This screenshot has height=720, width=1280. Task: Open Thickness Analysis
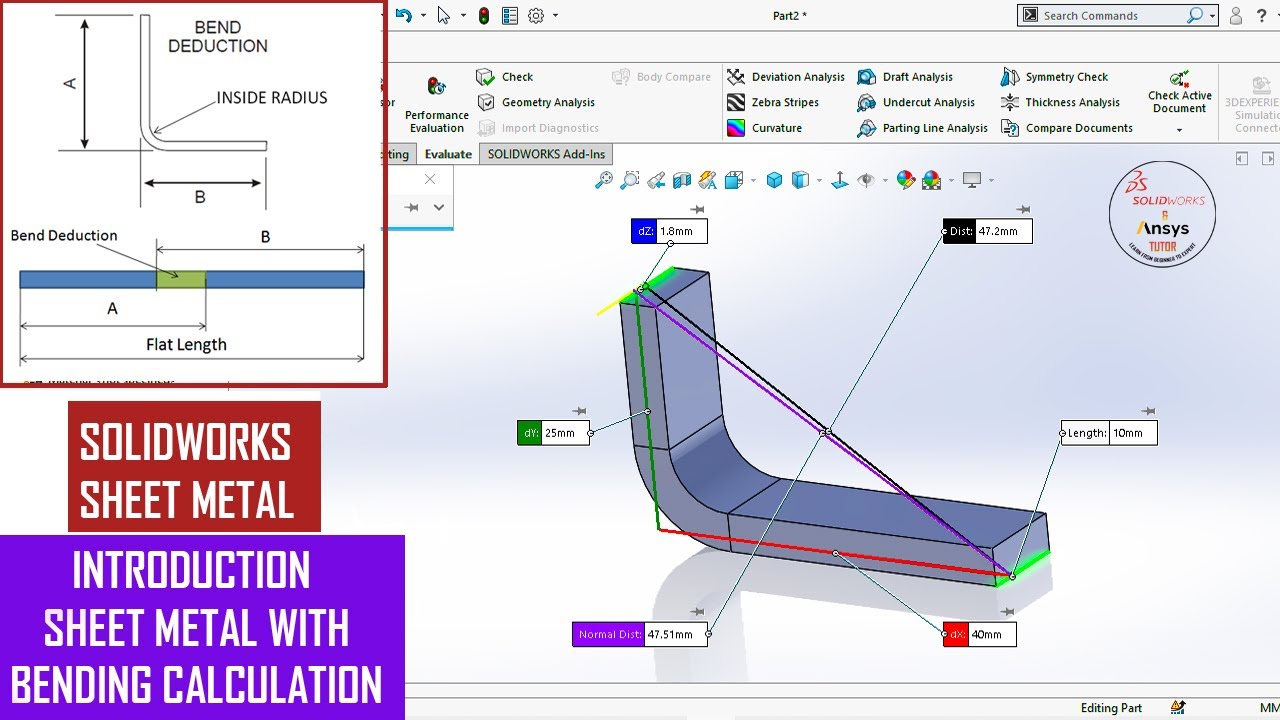coord(1060,102)
